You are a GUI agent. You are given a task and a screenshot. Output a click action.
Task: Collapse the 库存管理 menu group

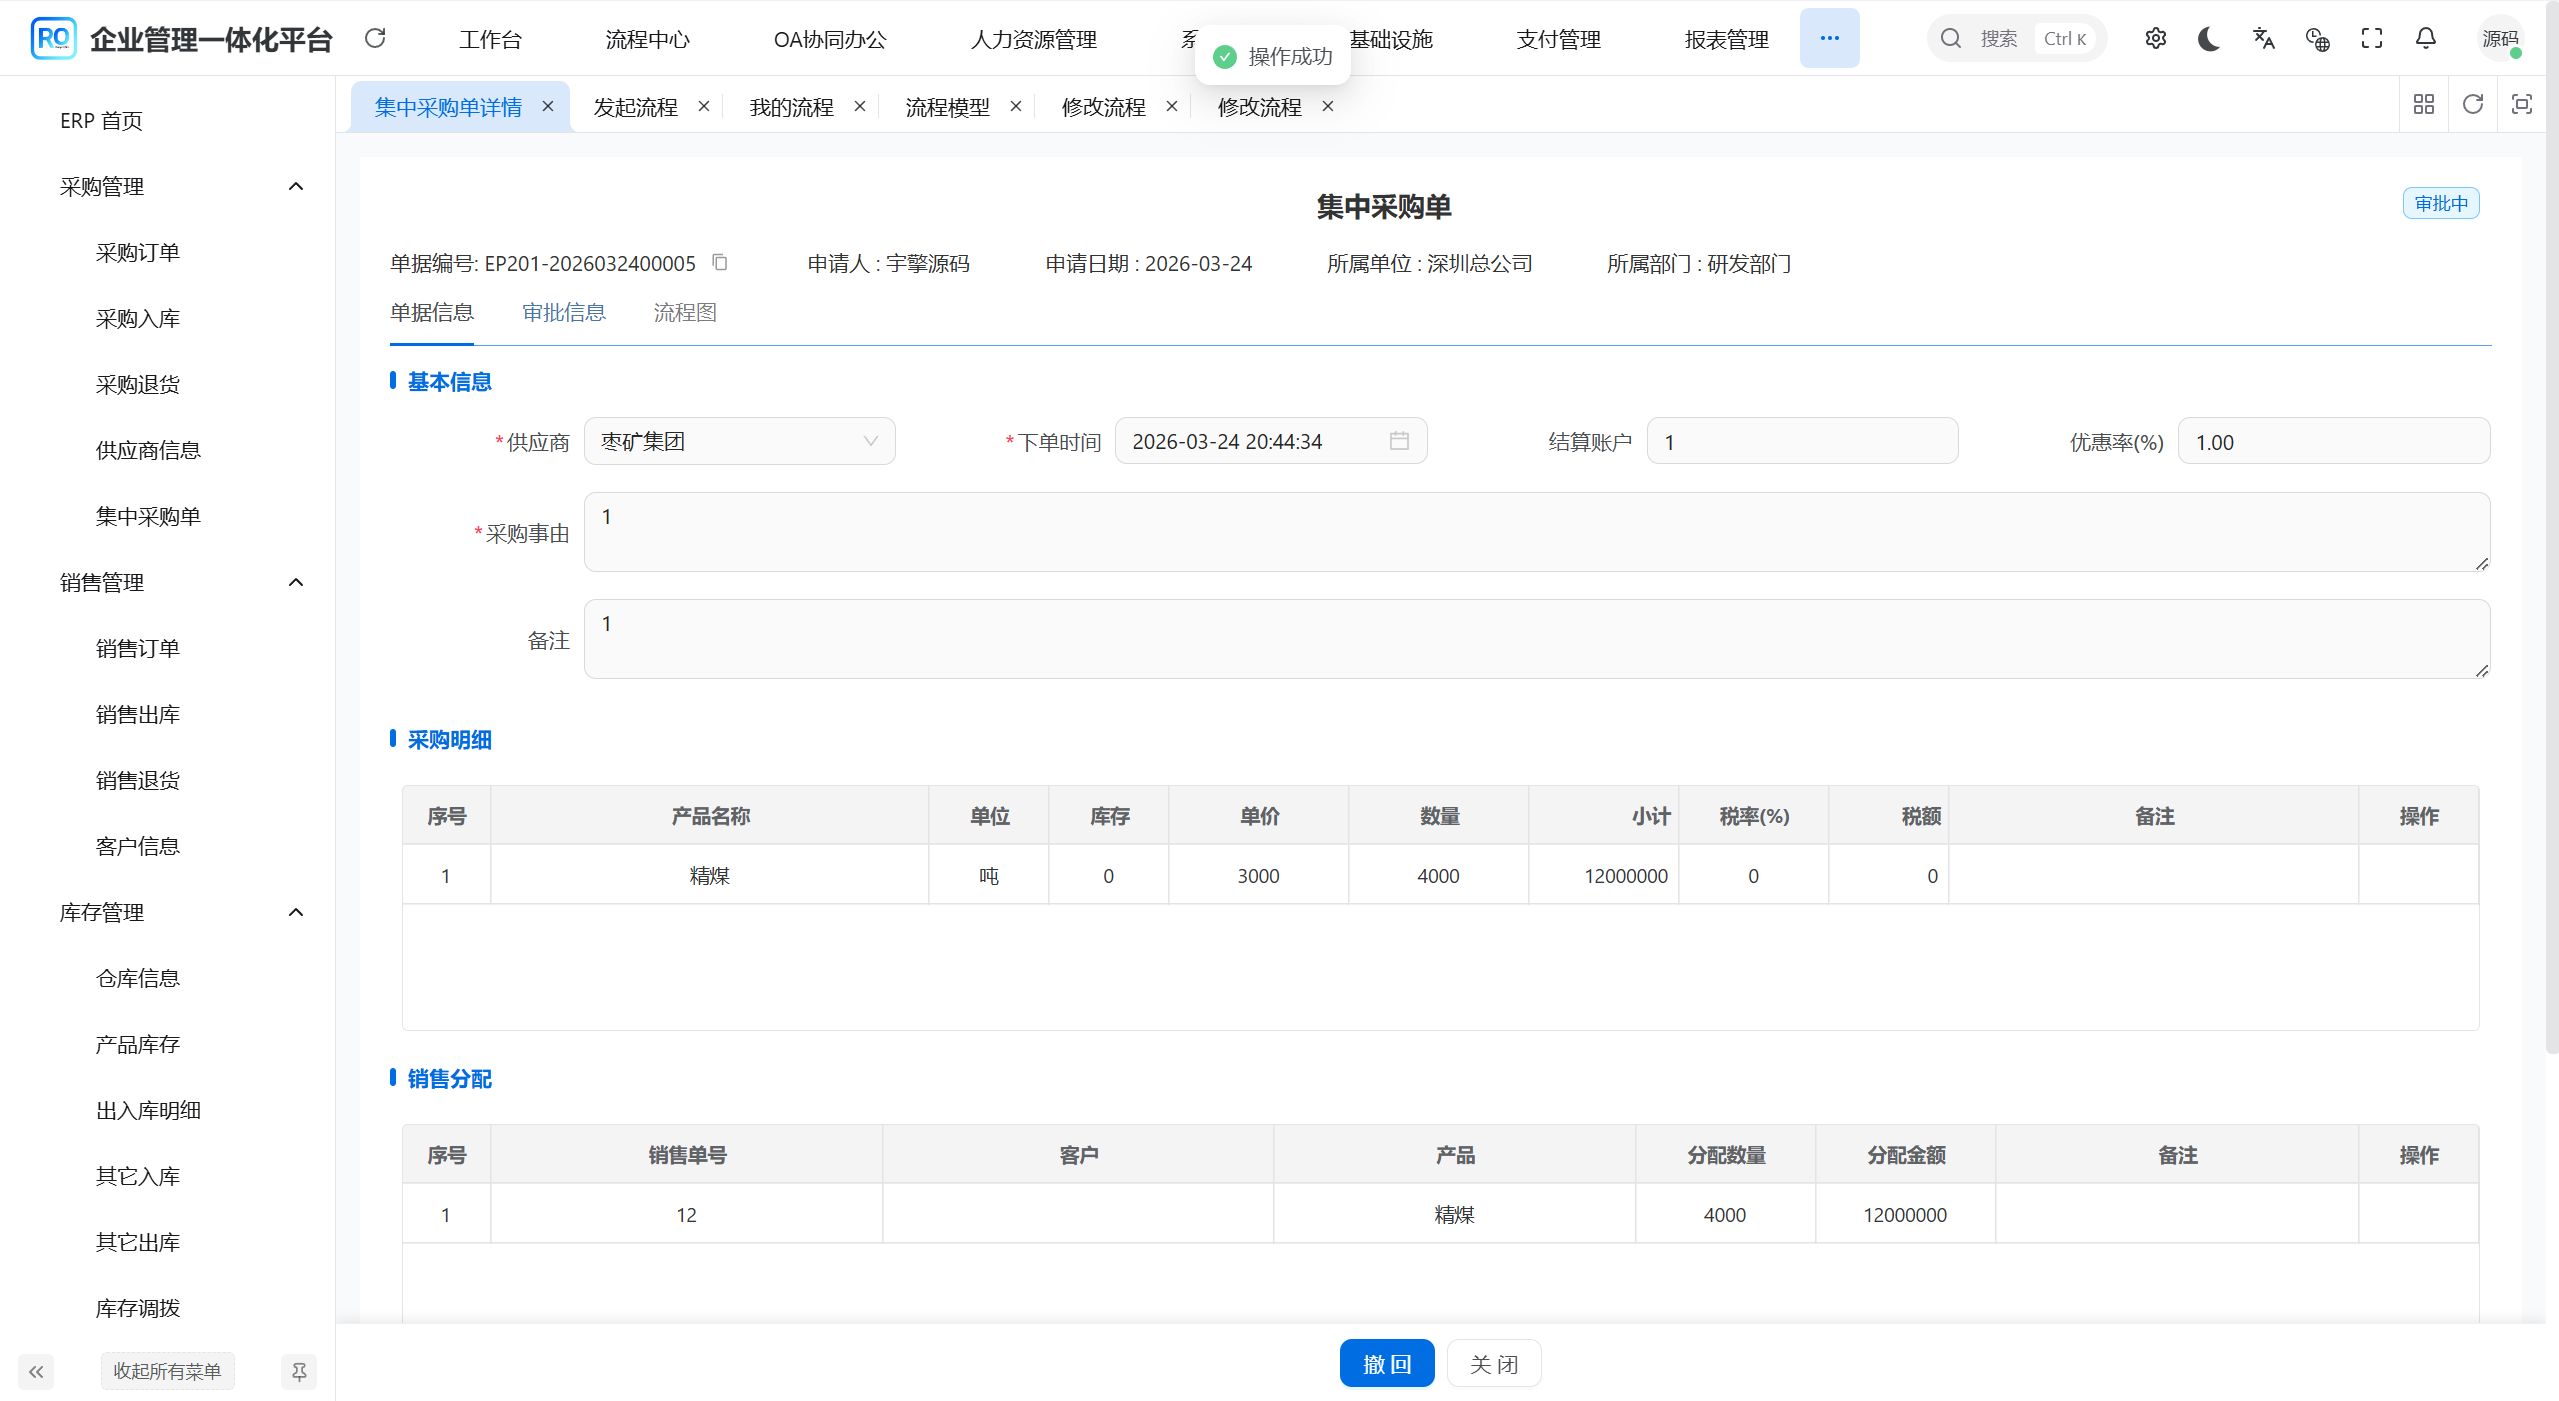point(295,912)
